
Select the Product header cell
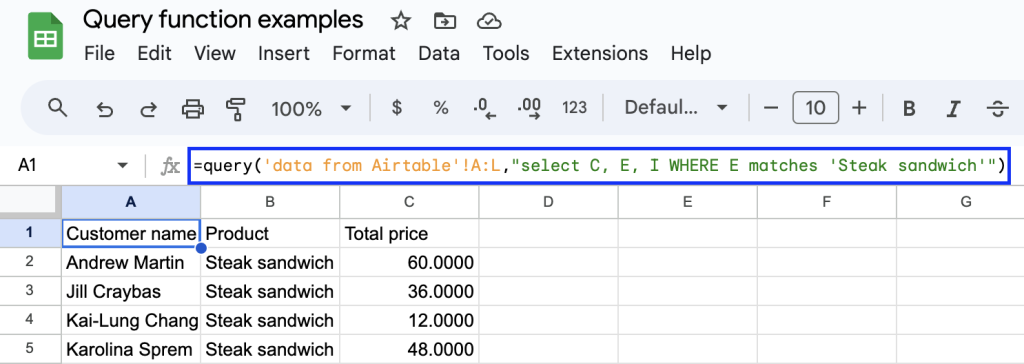tap(270, 233)
